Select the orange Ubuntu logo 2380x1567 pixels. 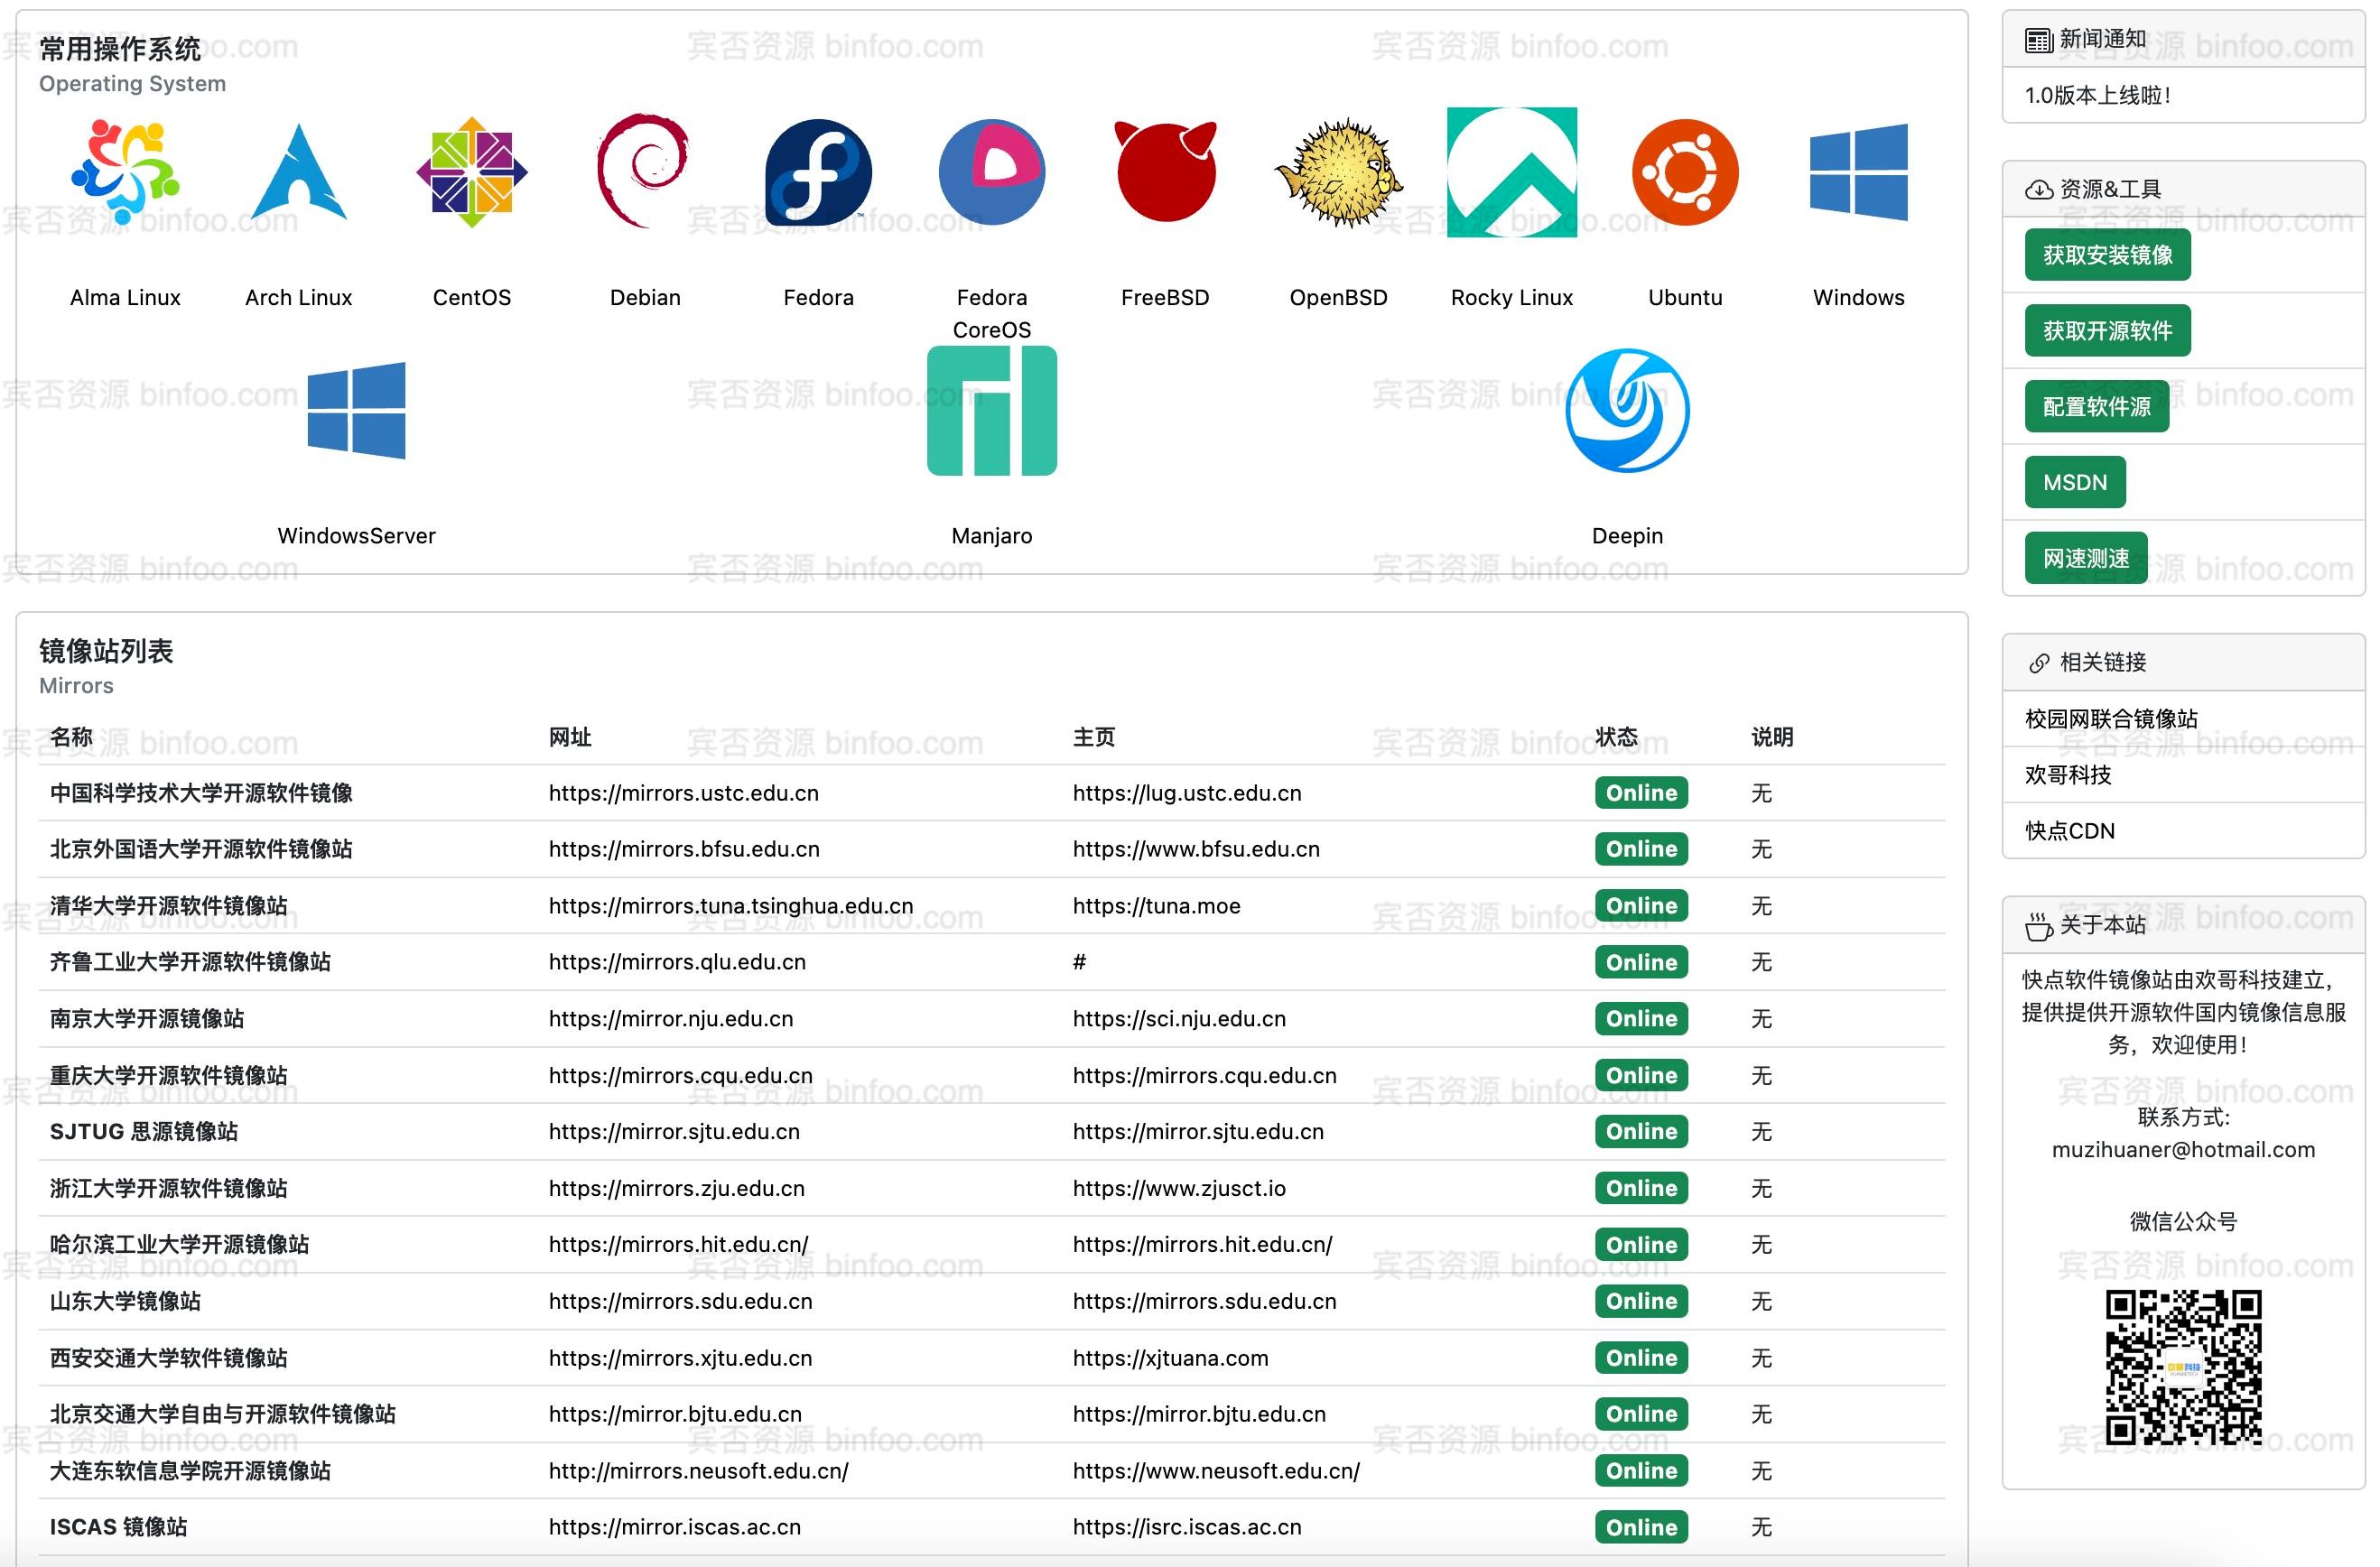(1685, 172)
